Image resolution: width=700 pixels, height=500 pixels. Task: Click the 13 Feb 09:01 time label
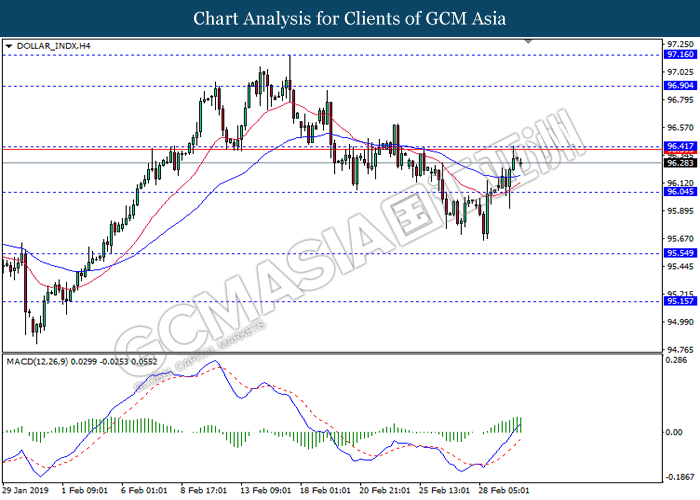(x=266, y=491)
